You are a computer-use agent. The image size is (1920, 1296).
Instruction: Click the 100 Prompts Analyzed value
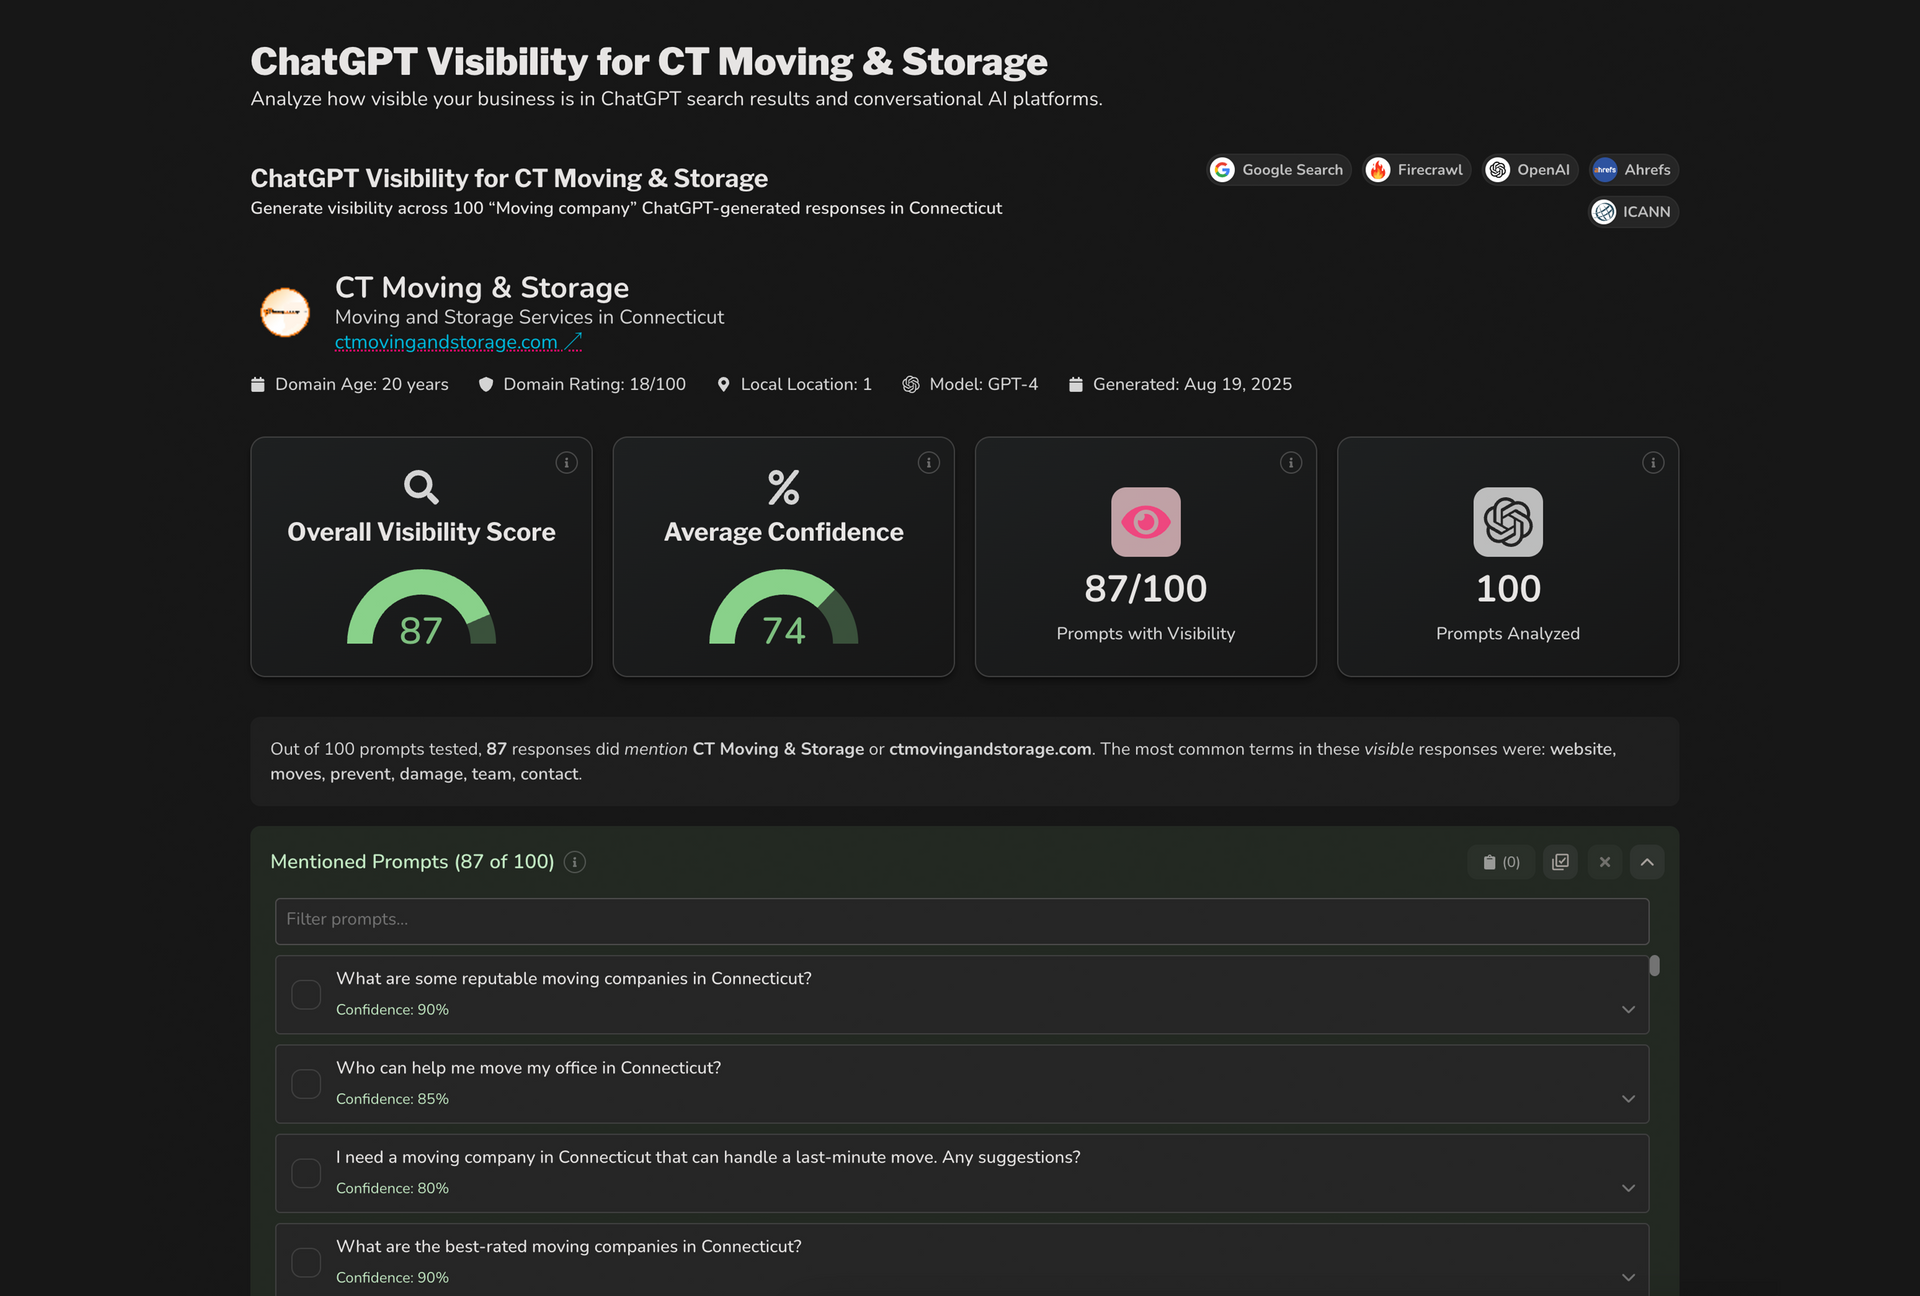[1508, 589]
